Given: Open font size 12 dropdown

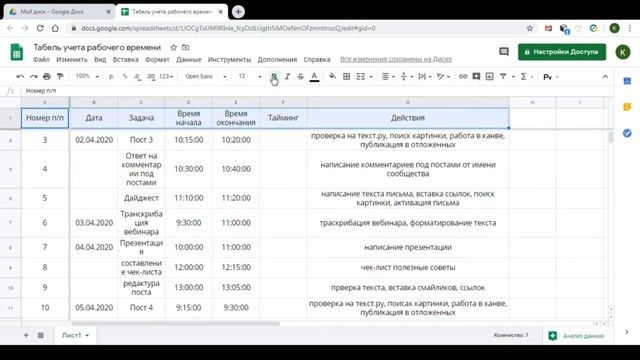Looking at the screenshot, I should pos(250,76).
